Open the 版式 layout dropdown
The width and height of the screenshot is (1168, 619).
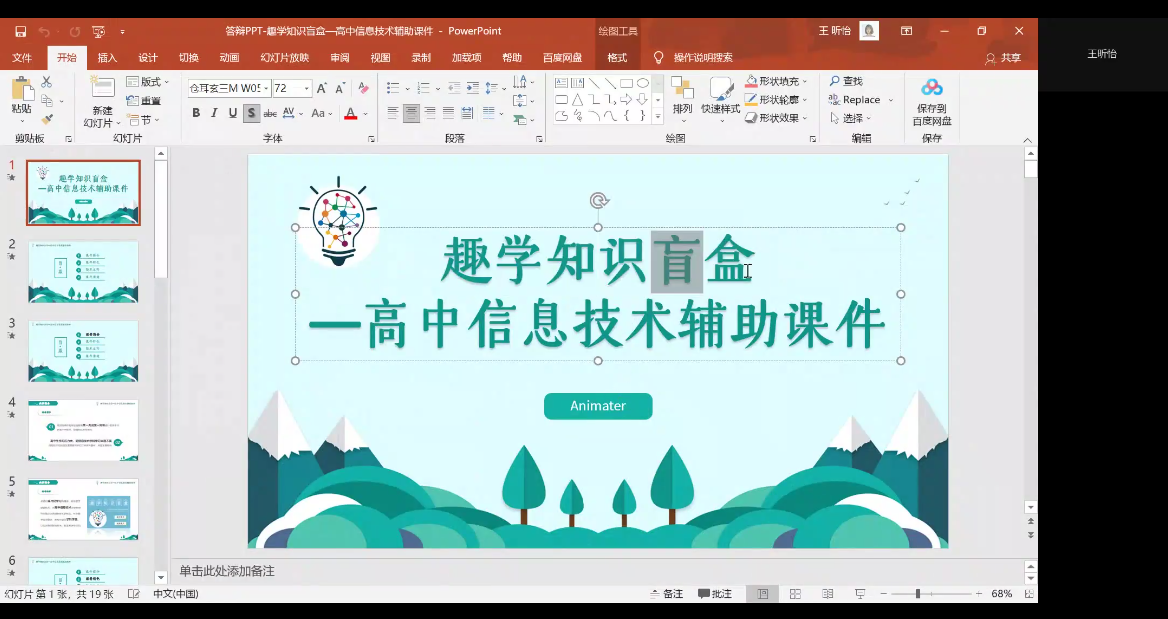point(147,81)
